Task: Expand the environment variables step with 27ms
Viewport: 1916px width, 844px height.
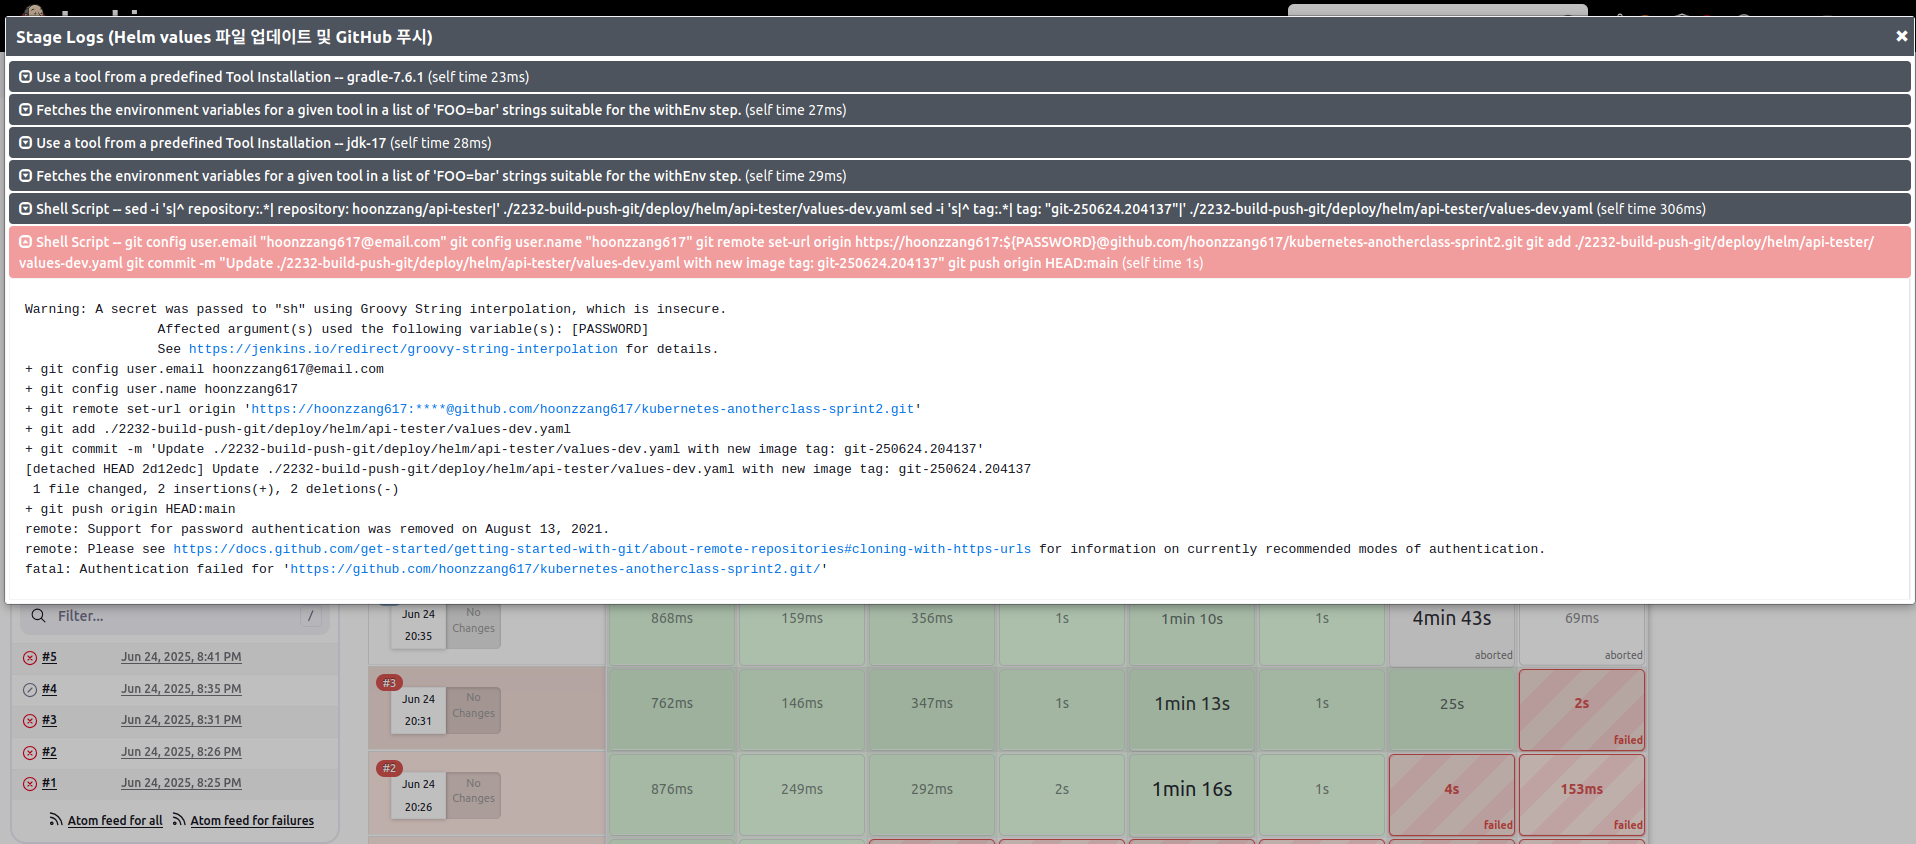Action: [x=960, y=110]
